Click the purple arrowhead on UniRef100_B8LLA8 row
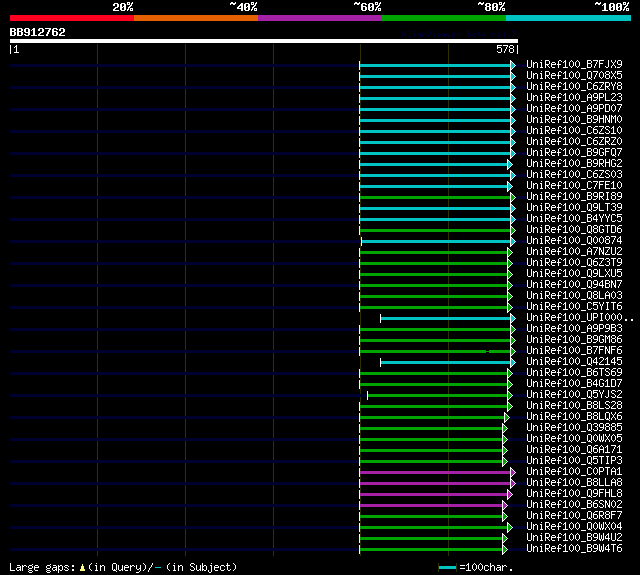The width and height of the screenshot is (640, 575). coord(513,484)
